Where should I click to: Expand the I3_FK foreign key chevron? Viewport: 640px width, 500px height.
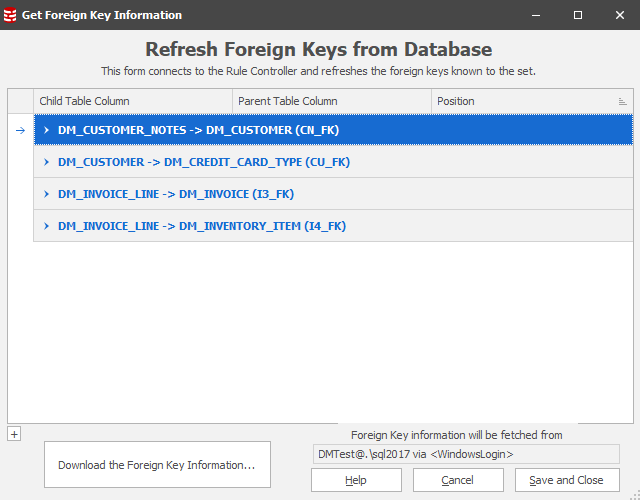tap(46, 194)
